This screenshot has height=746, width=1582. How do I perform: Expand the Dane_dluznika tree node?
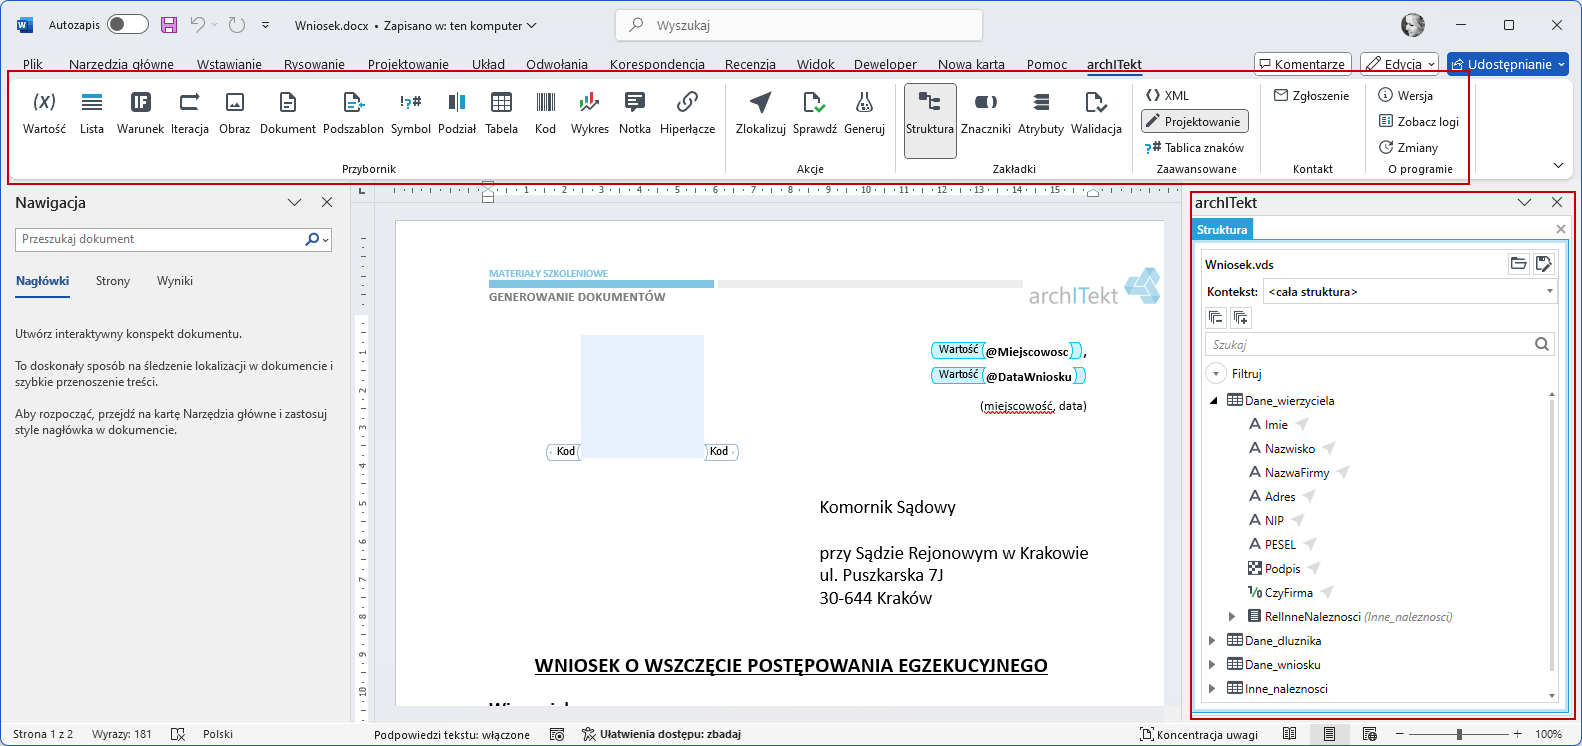coord(1213,641)
